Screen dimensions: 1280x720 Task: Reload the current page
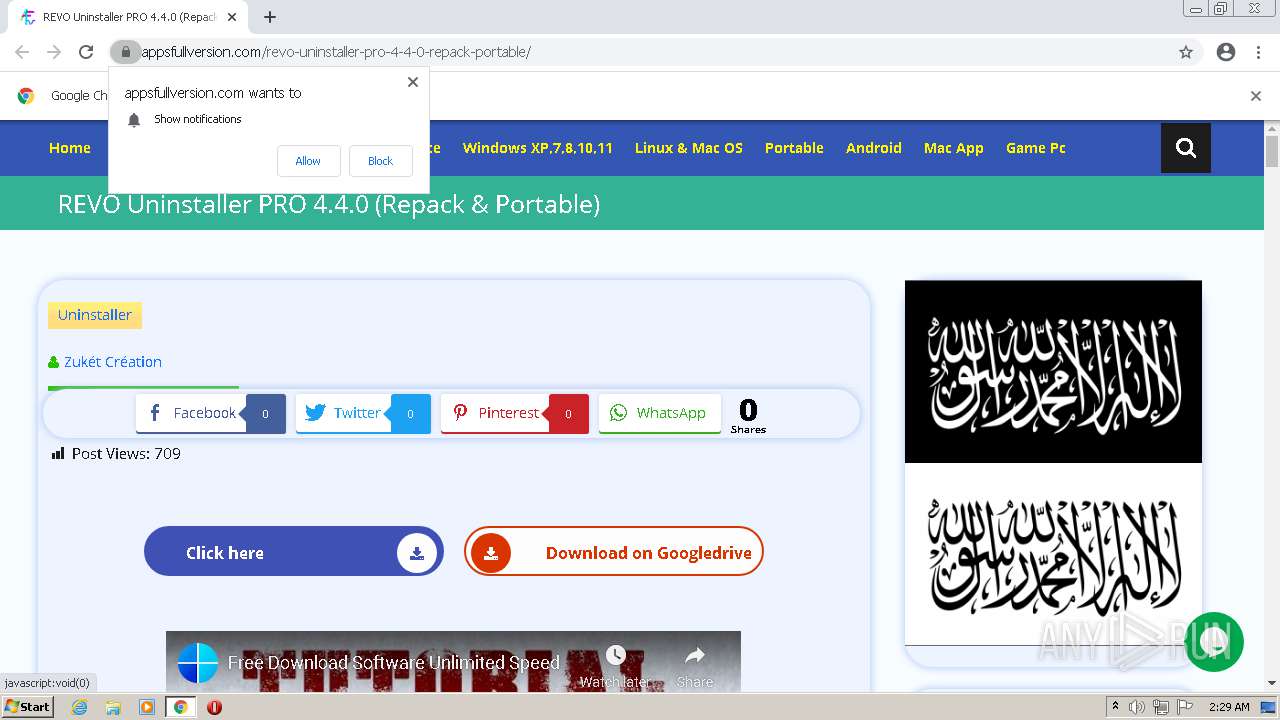[x=86, y=52]
